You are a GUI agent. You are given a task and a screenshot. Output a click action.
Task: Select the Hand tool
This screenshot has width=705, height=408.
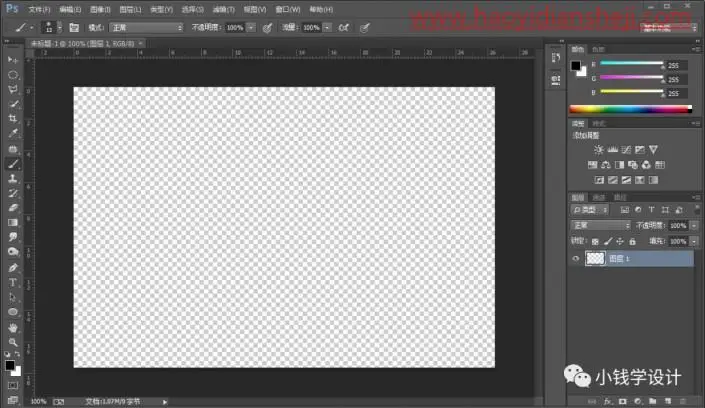[13, 327]
